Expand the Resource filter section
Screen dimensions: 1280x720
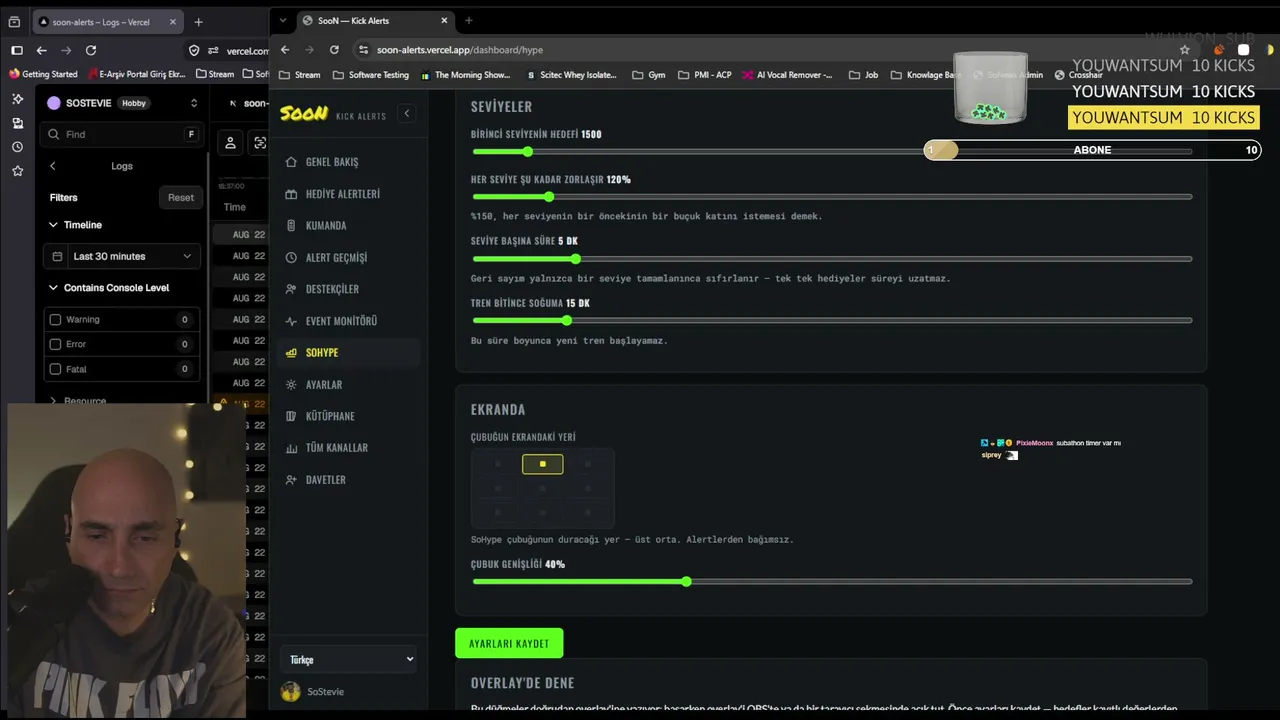pos(78,401)
